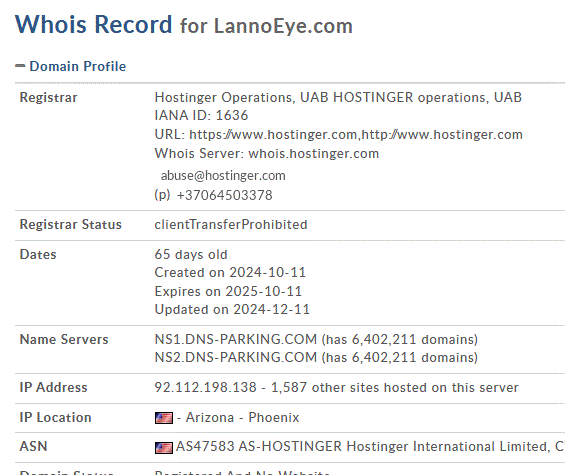
Task: Select the LannoEye.com domain title
Action: click(283, 26)
